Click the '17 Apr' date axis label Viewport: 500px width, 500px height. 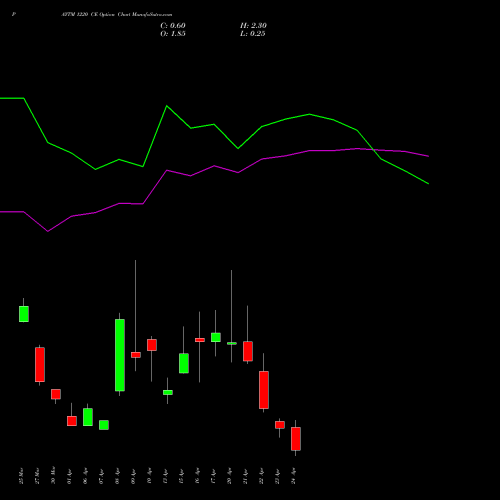(x=213, y=476)
